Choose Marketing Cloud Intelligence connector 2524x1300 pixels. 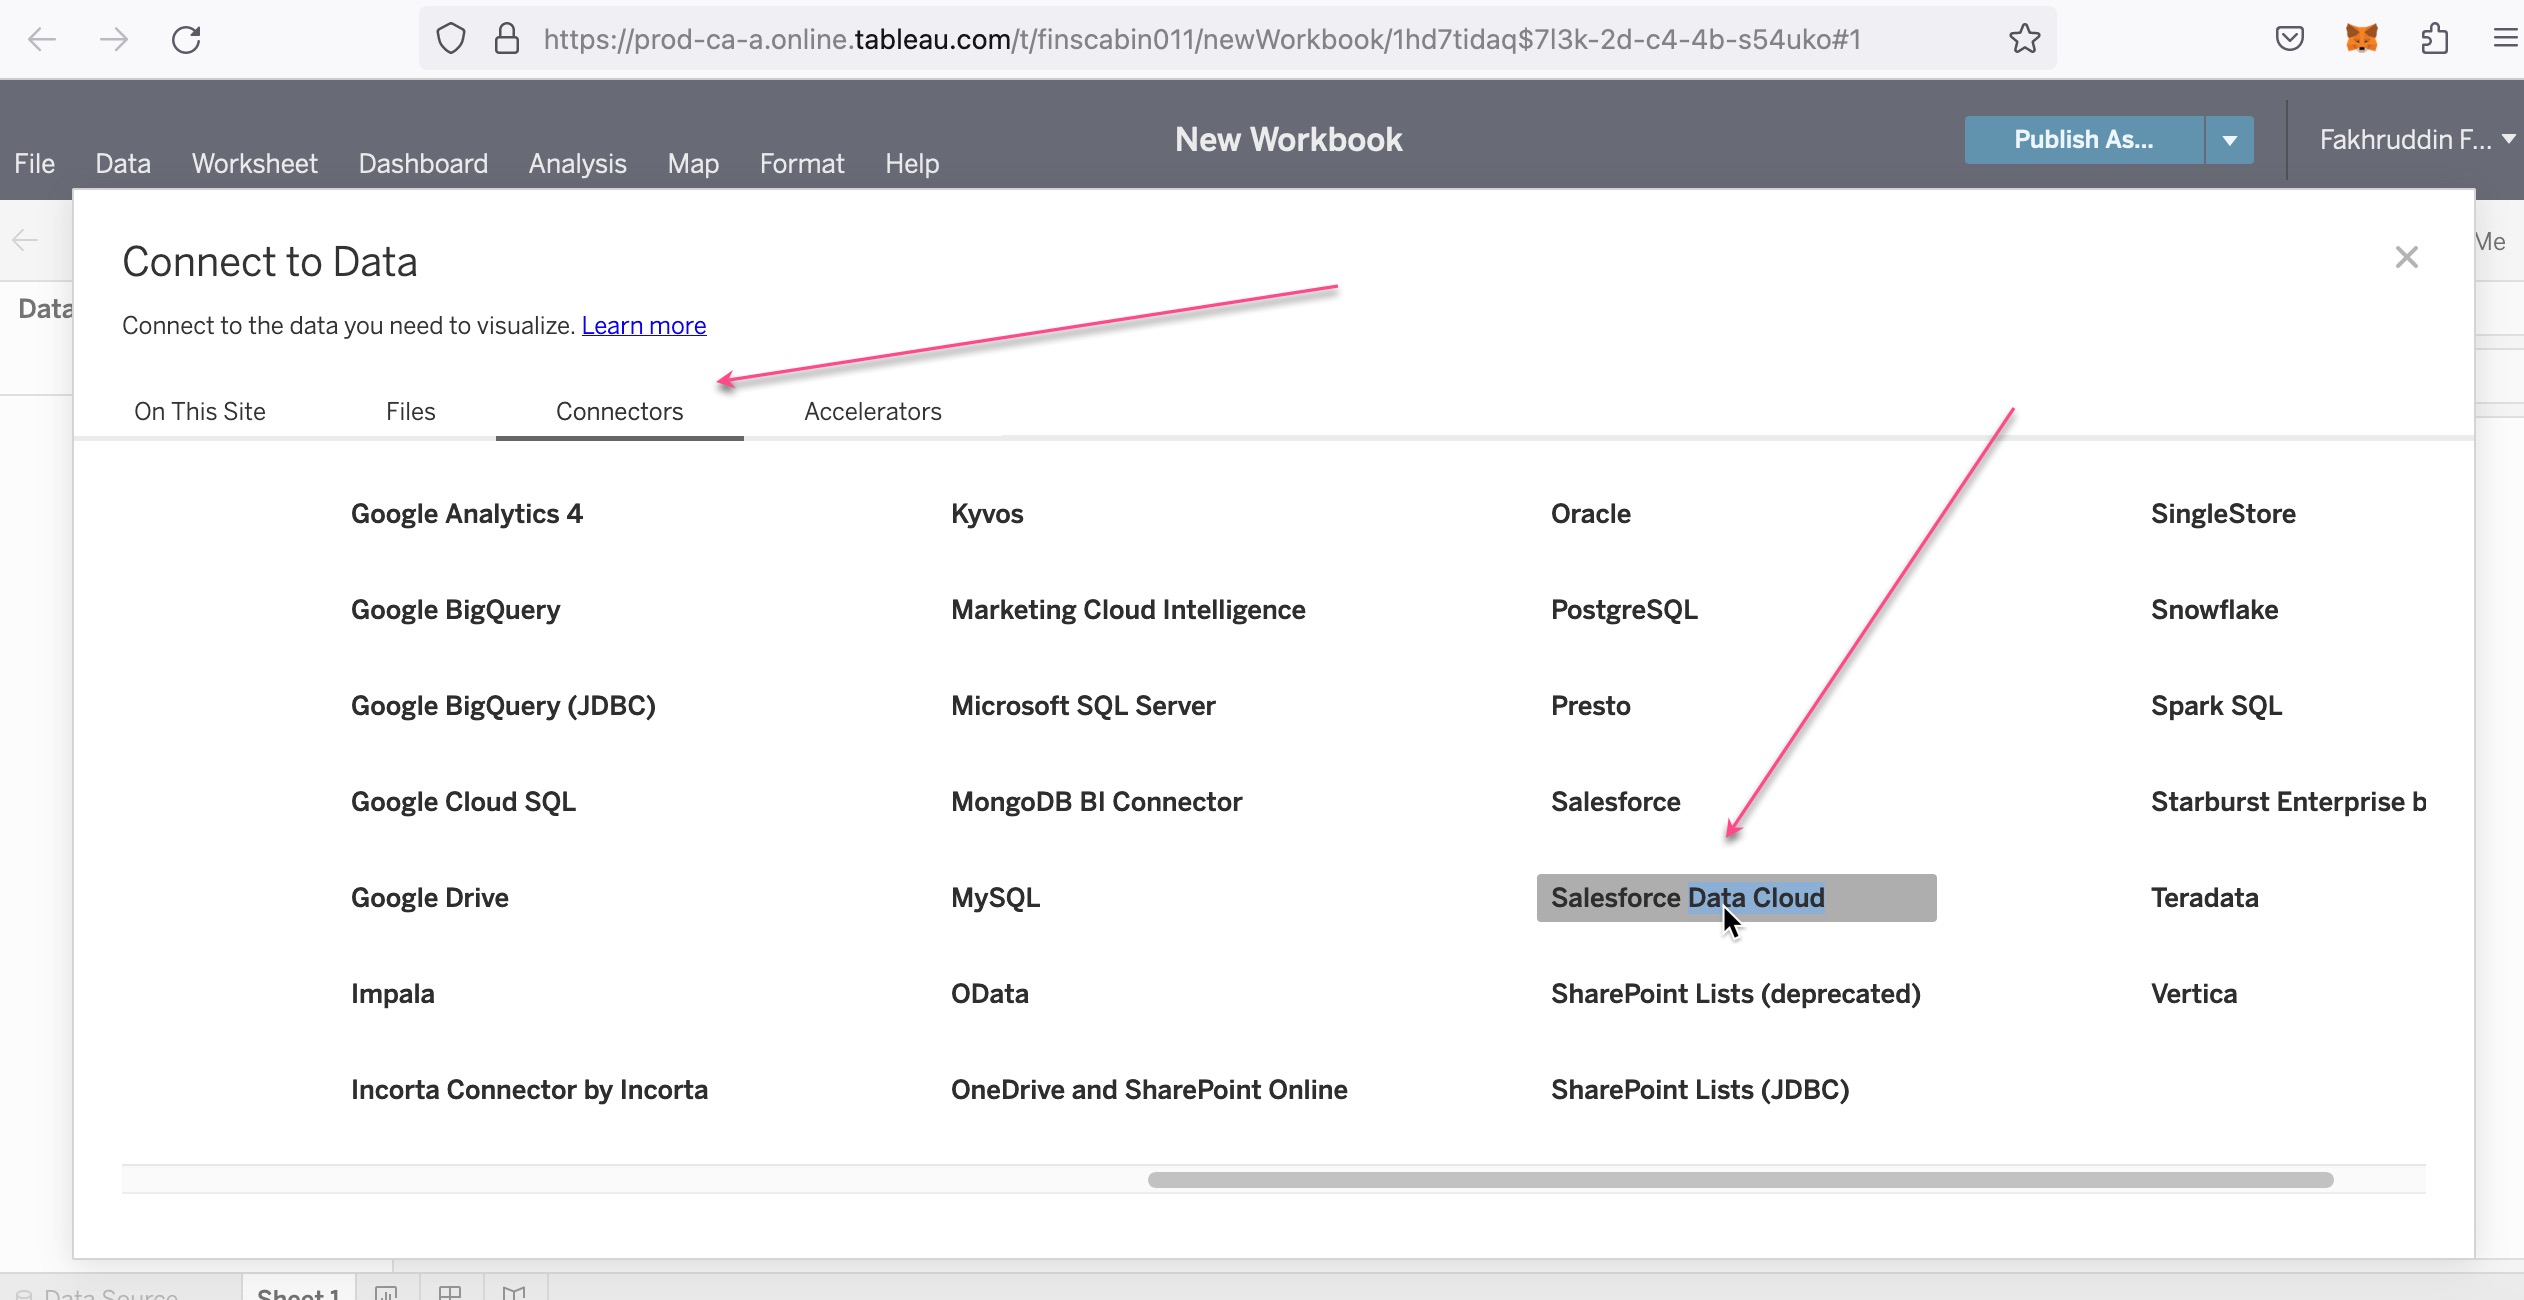pos(1128,610)
